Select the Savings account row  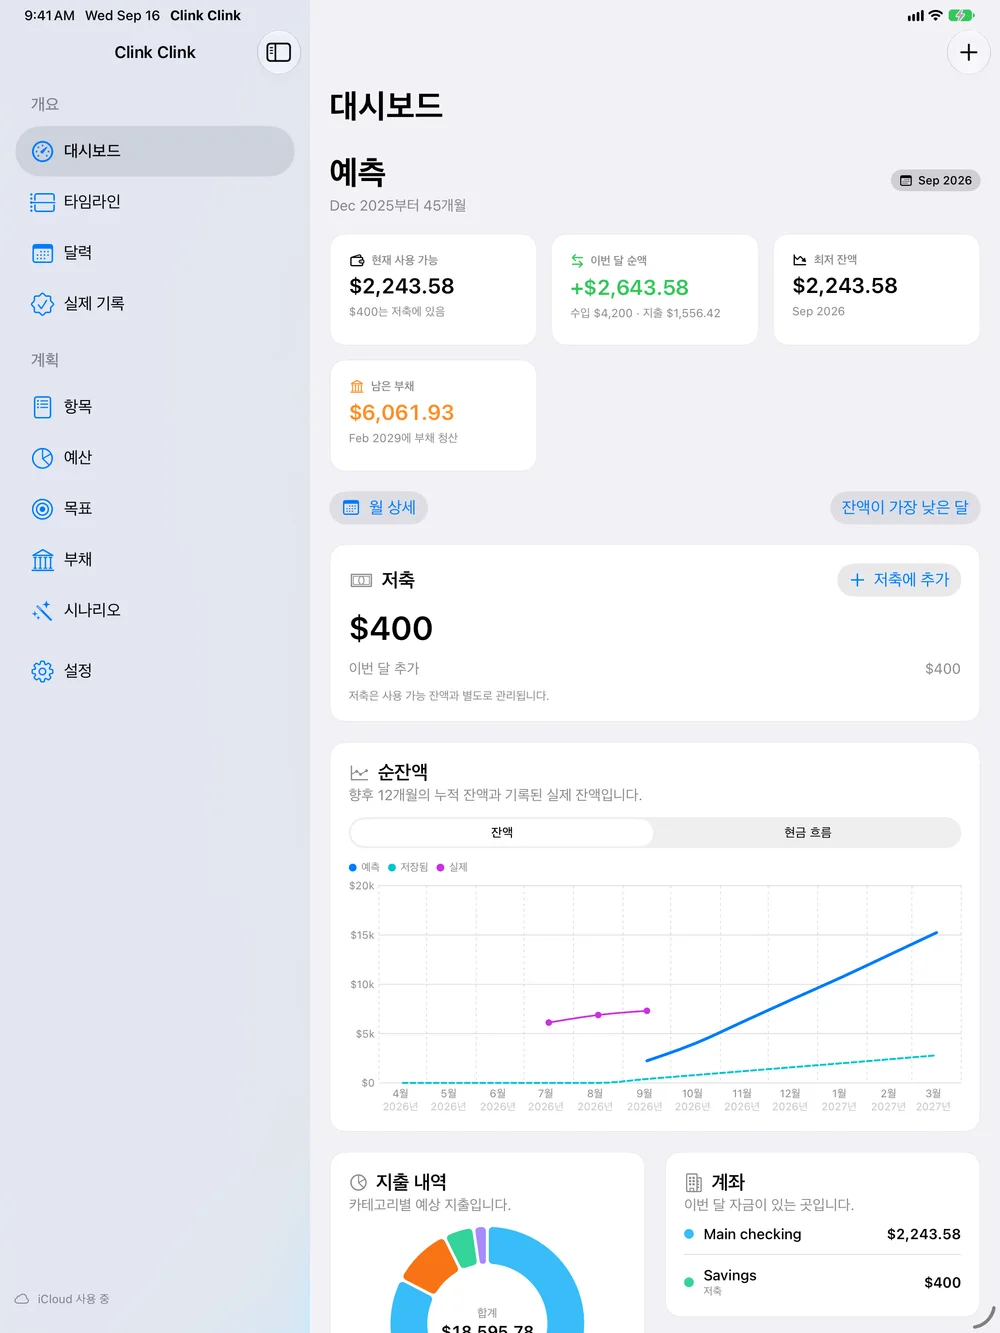[822, 1282]
